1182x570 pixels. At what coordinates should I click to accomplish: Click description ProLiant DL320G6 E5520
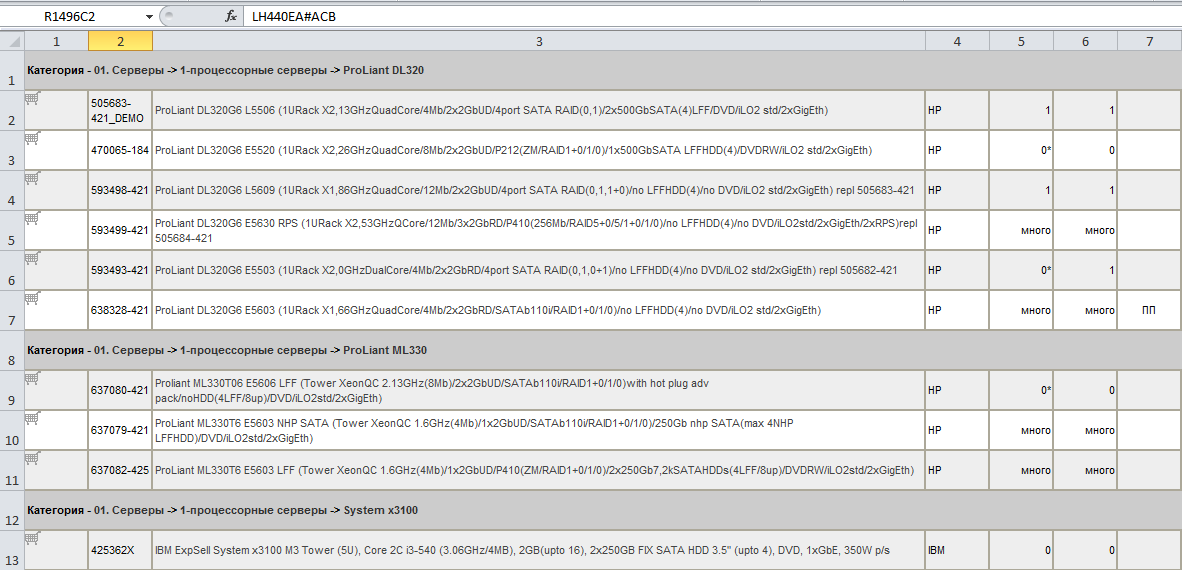coord(539,151)
